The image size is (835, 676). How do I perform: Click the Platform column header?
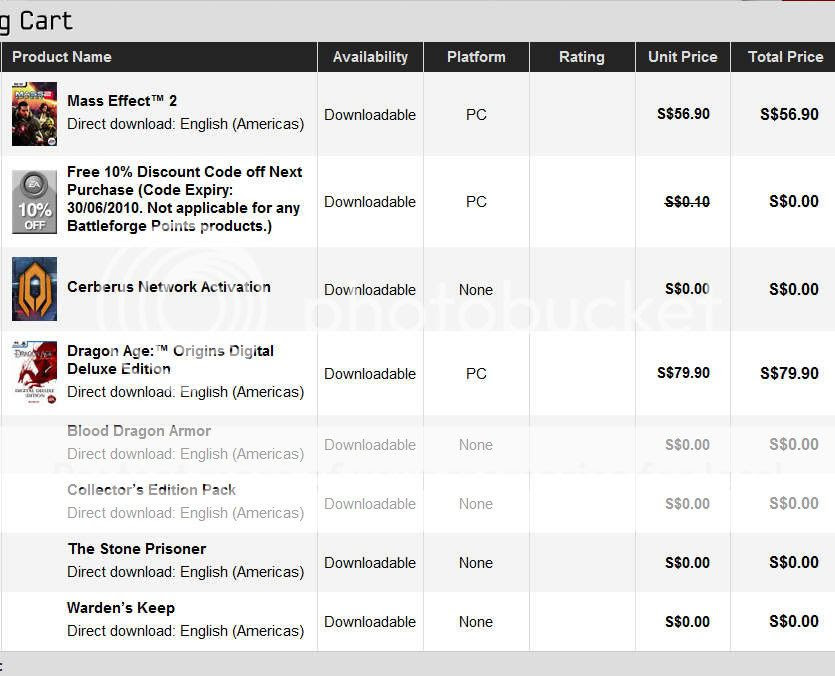pyautogui.click(x=476, y=57)
